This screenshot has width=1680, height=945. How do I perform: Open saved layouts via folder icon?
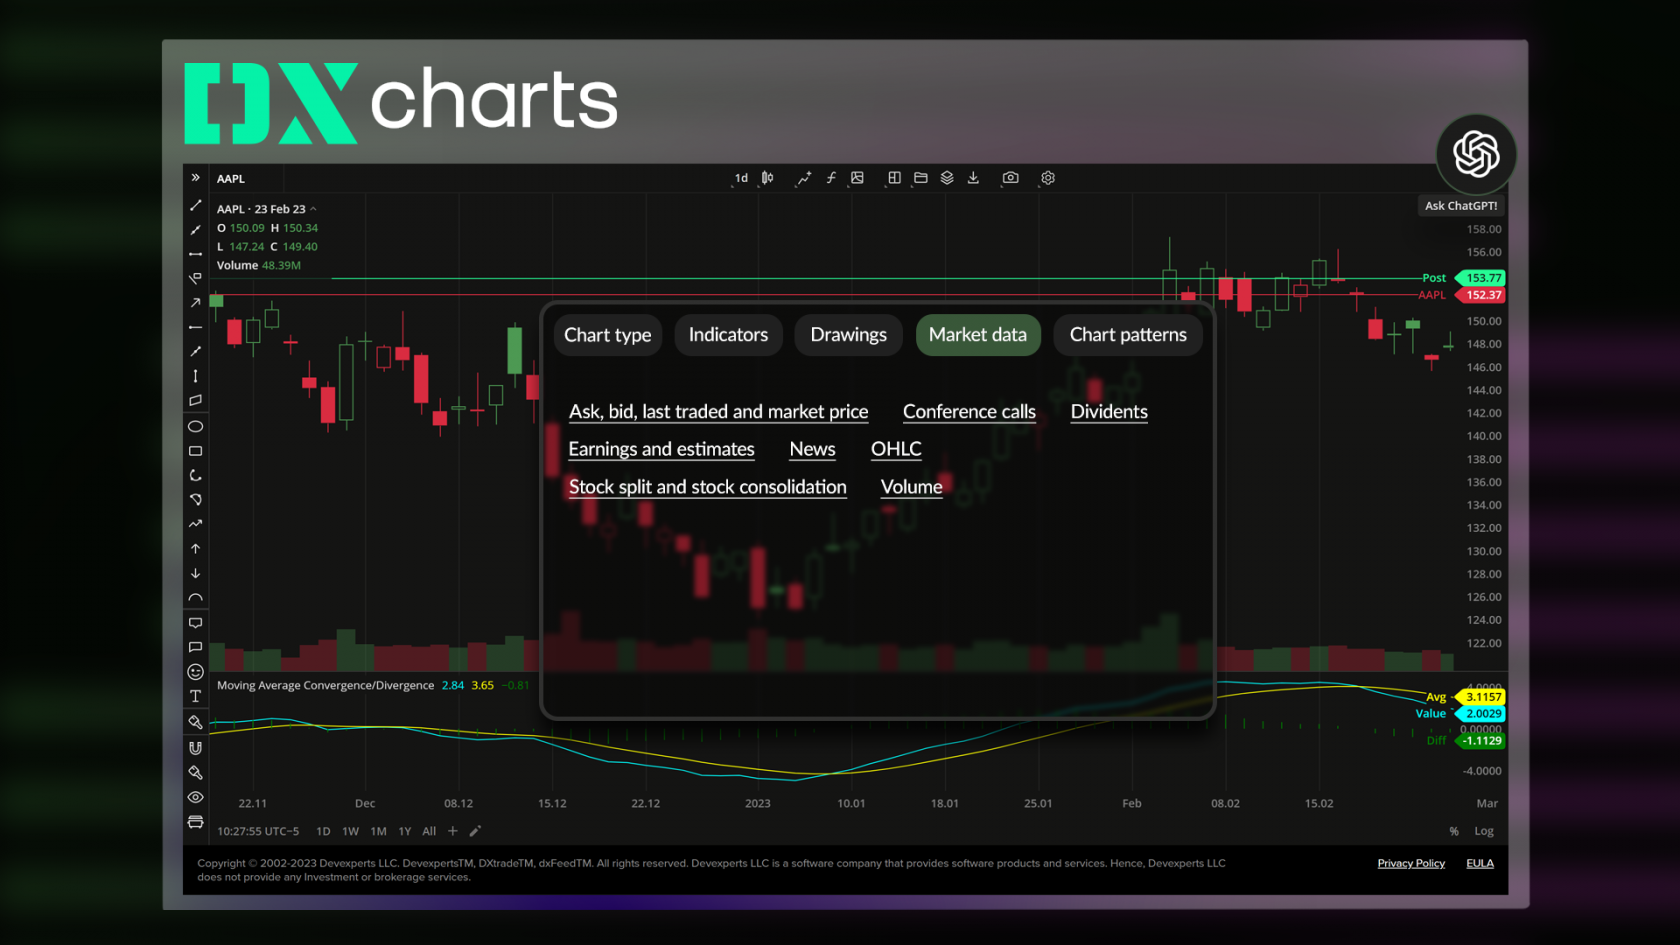click(920, 178)
